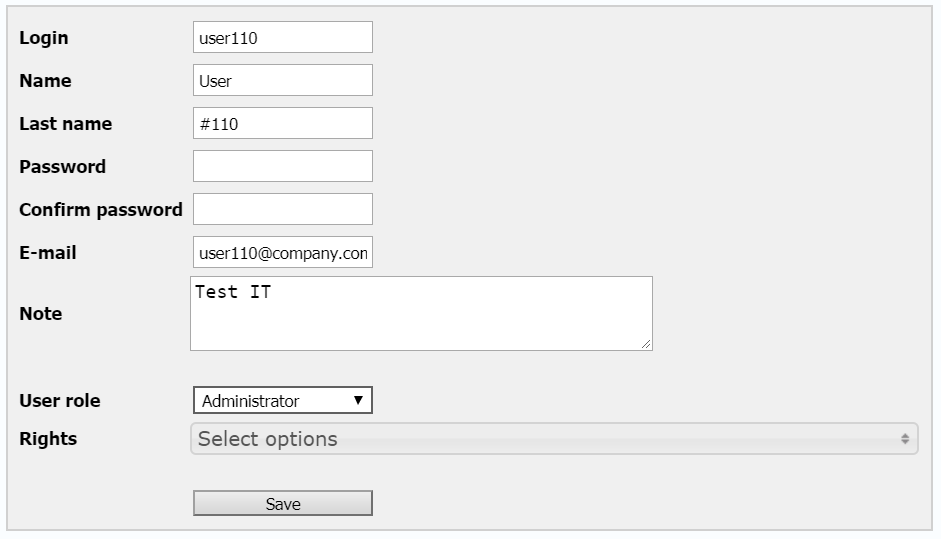941x539 pixels.
Task: Click the Last name field containing #110
Action: tap(282, 123)
